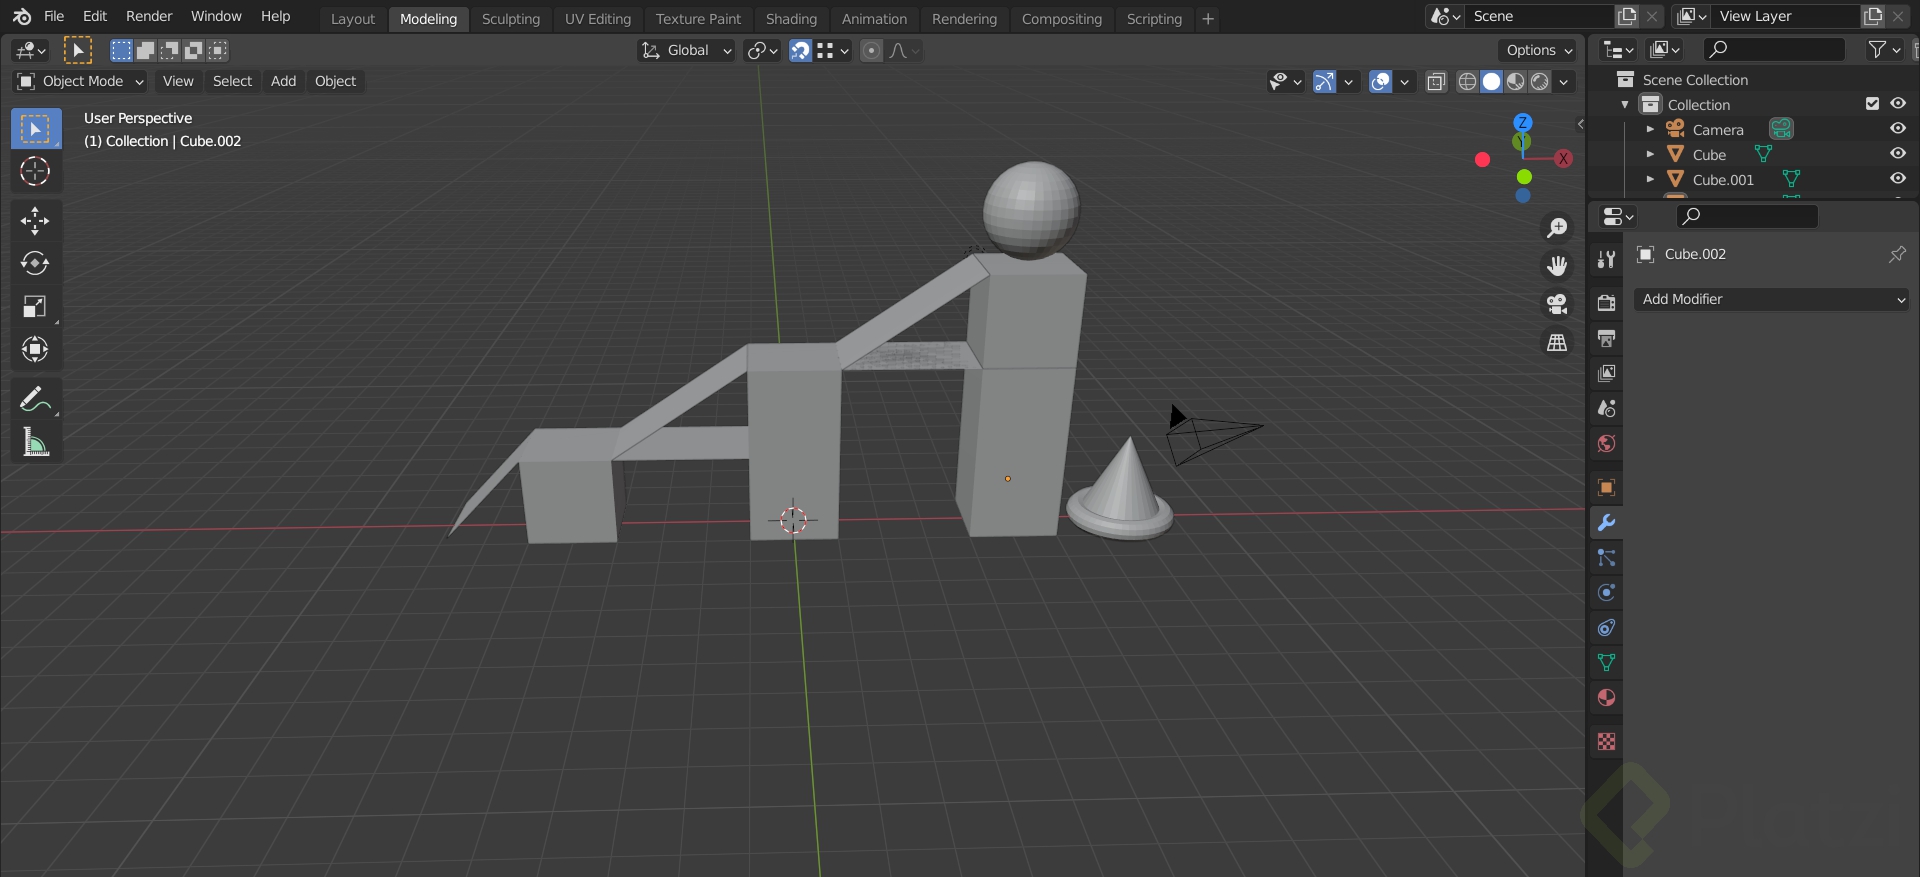
Task: Uncheck the Collection exclude checkbox
Action: click(x=1872, y=104)
